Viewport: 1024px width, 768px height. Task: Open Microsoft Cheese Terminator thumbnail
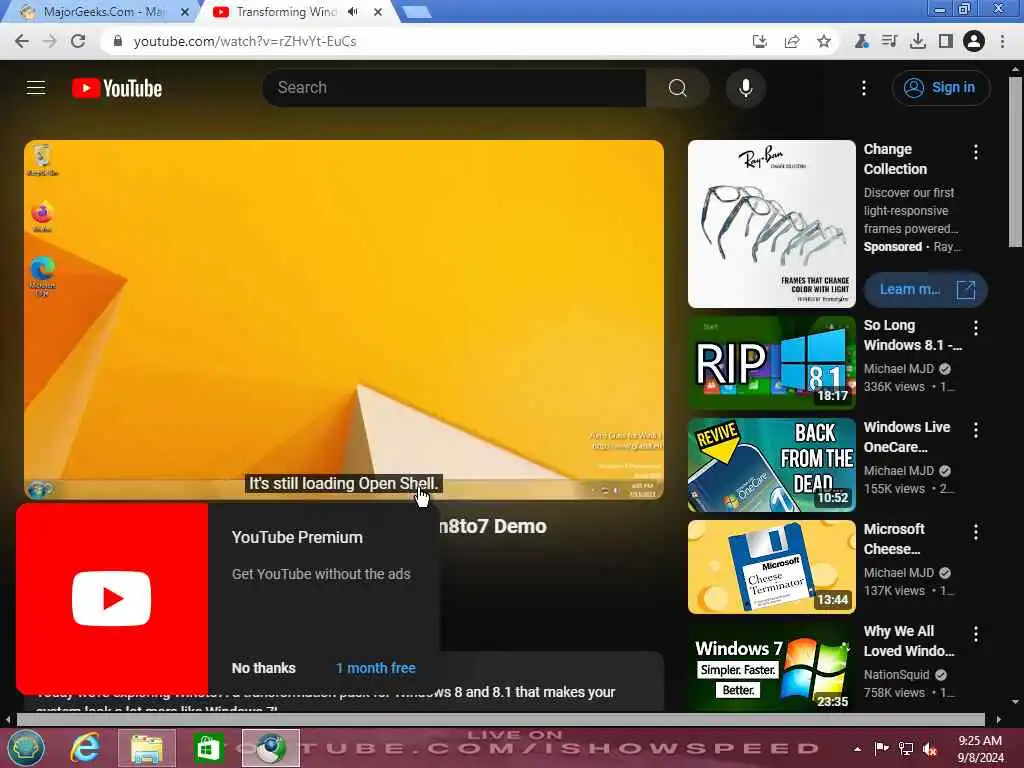pos(771,567)
